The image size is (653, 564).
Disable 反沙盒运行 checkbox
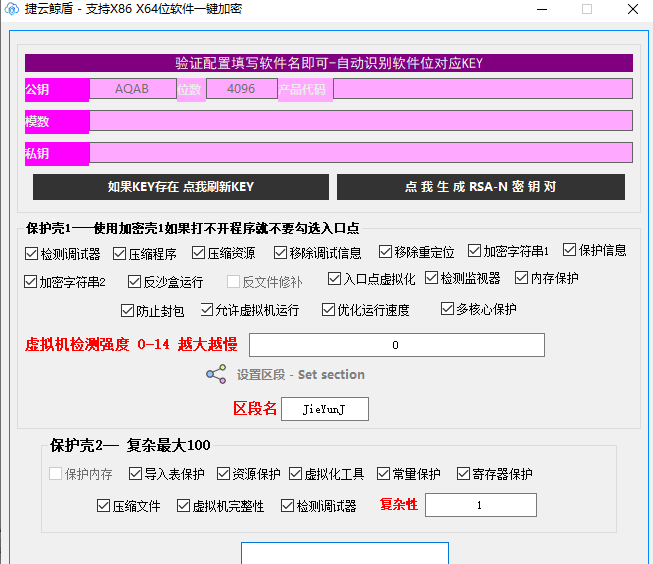point(134,282)
